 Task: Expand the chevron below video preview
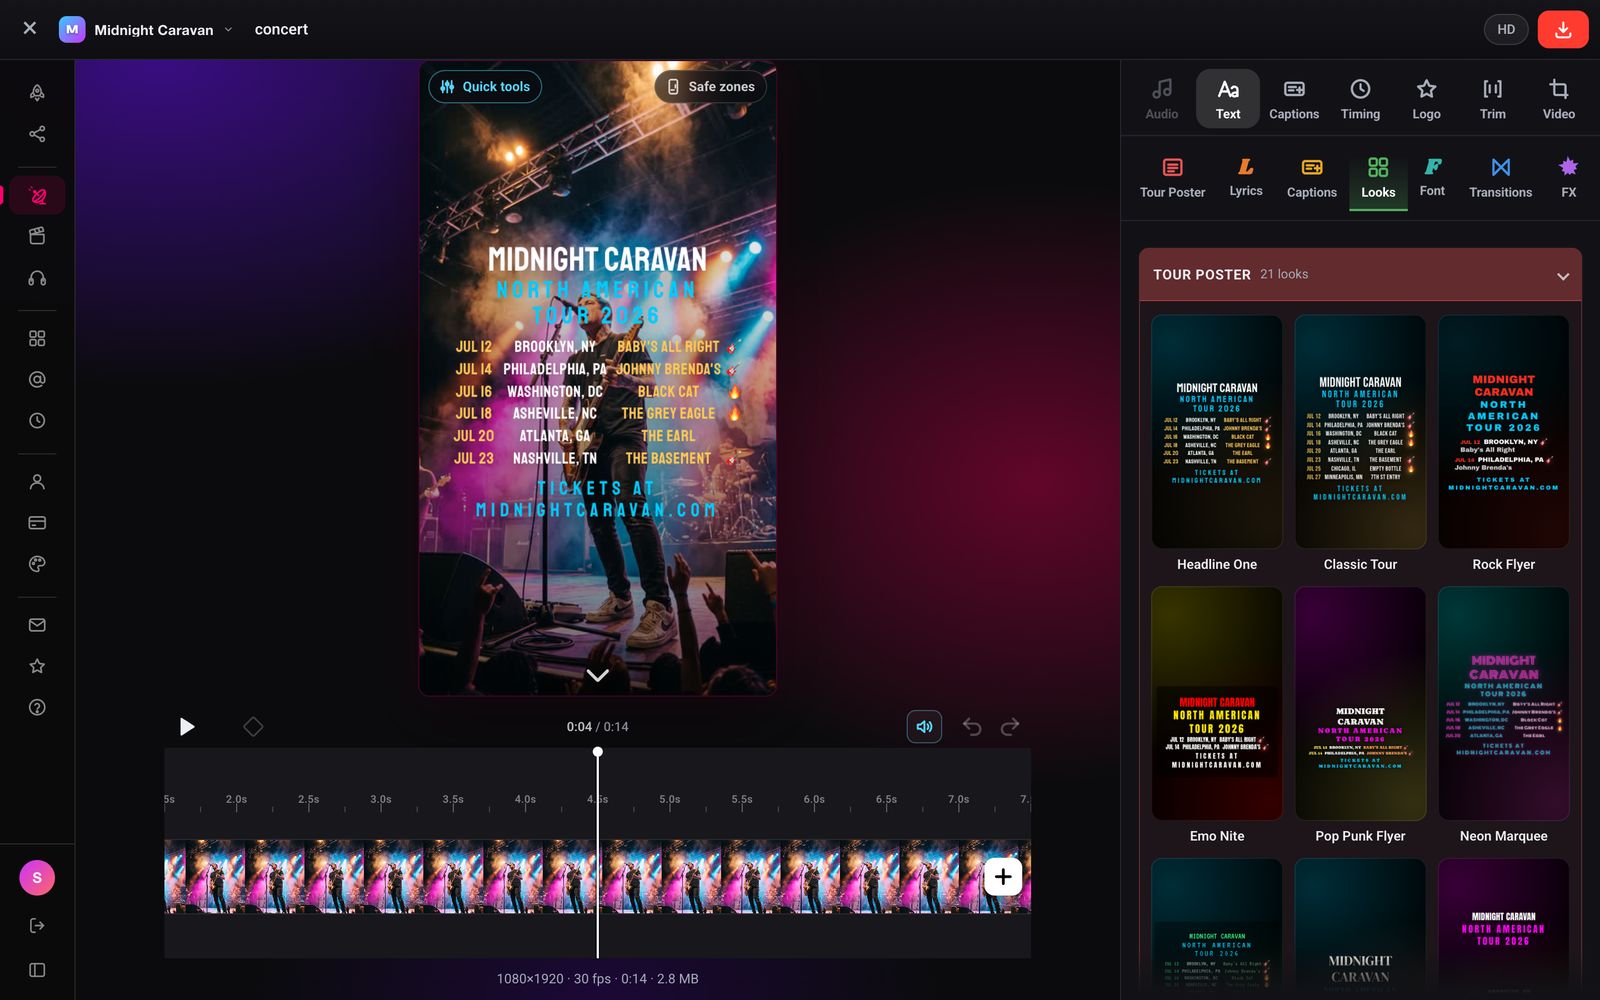pos(598,676)
